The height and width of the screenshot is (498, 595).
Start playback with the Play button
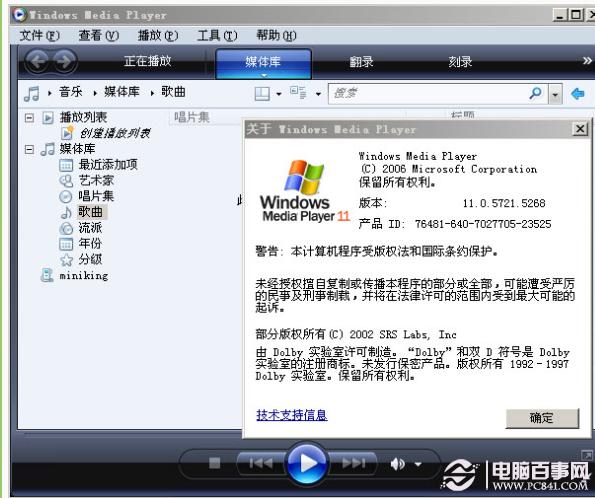tap(307, 463)
